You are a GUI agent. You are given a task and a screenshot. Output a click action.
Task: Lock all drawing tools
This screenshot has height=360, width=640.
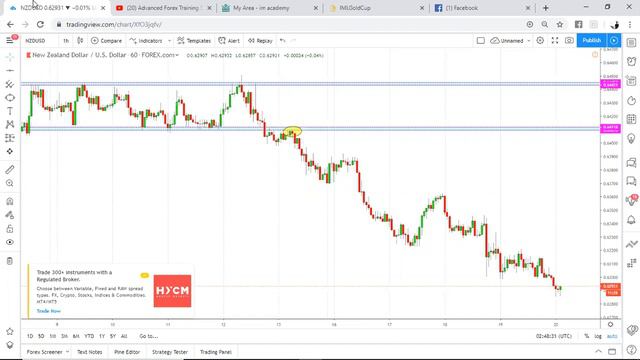point(10,229)
